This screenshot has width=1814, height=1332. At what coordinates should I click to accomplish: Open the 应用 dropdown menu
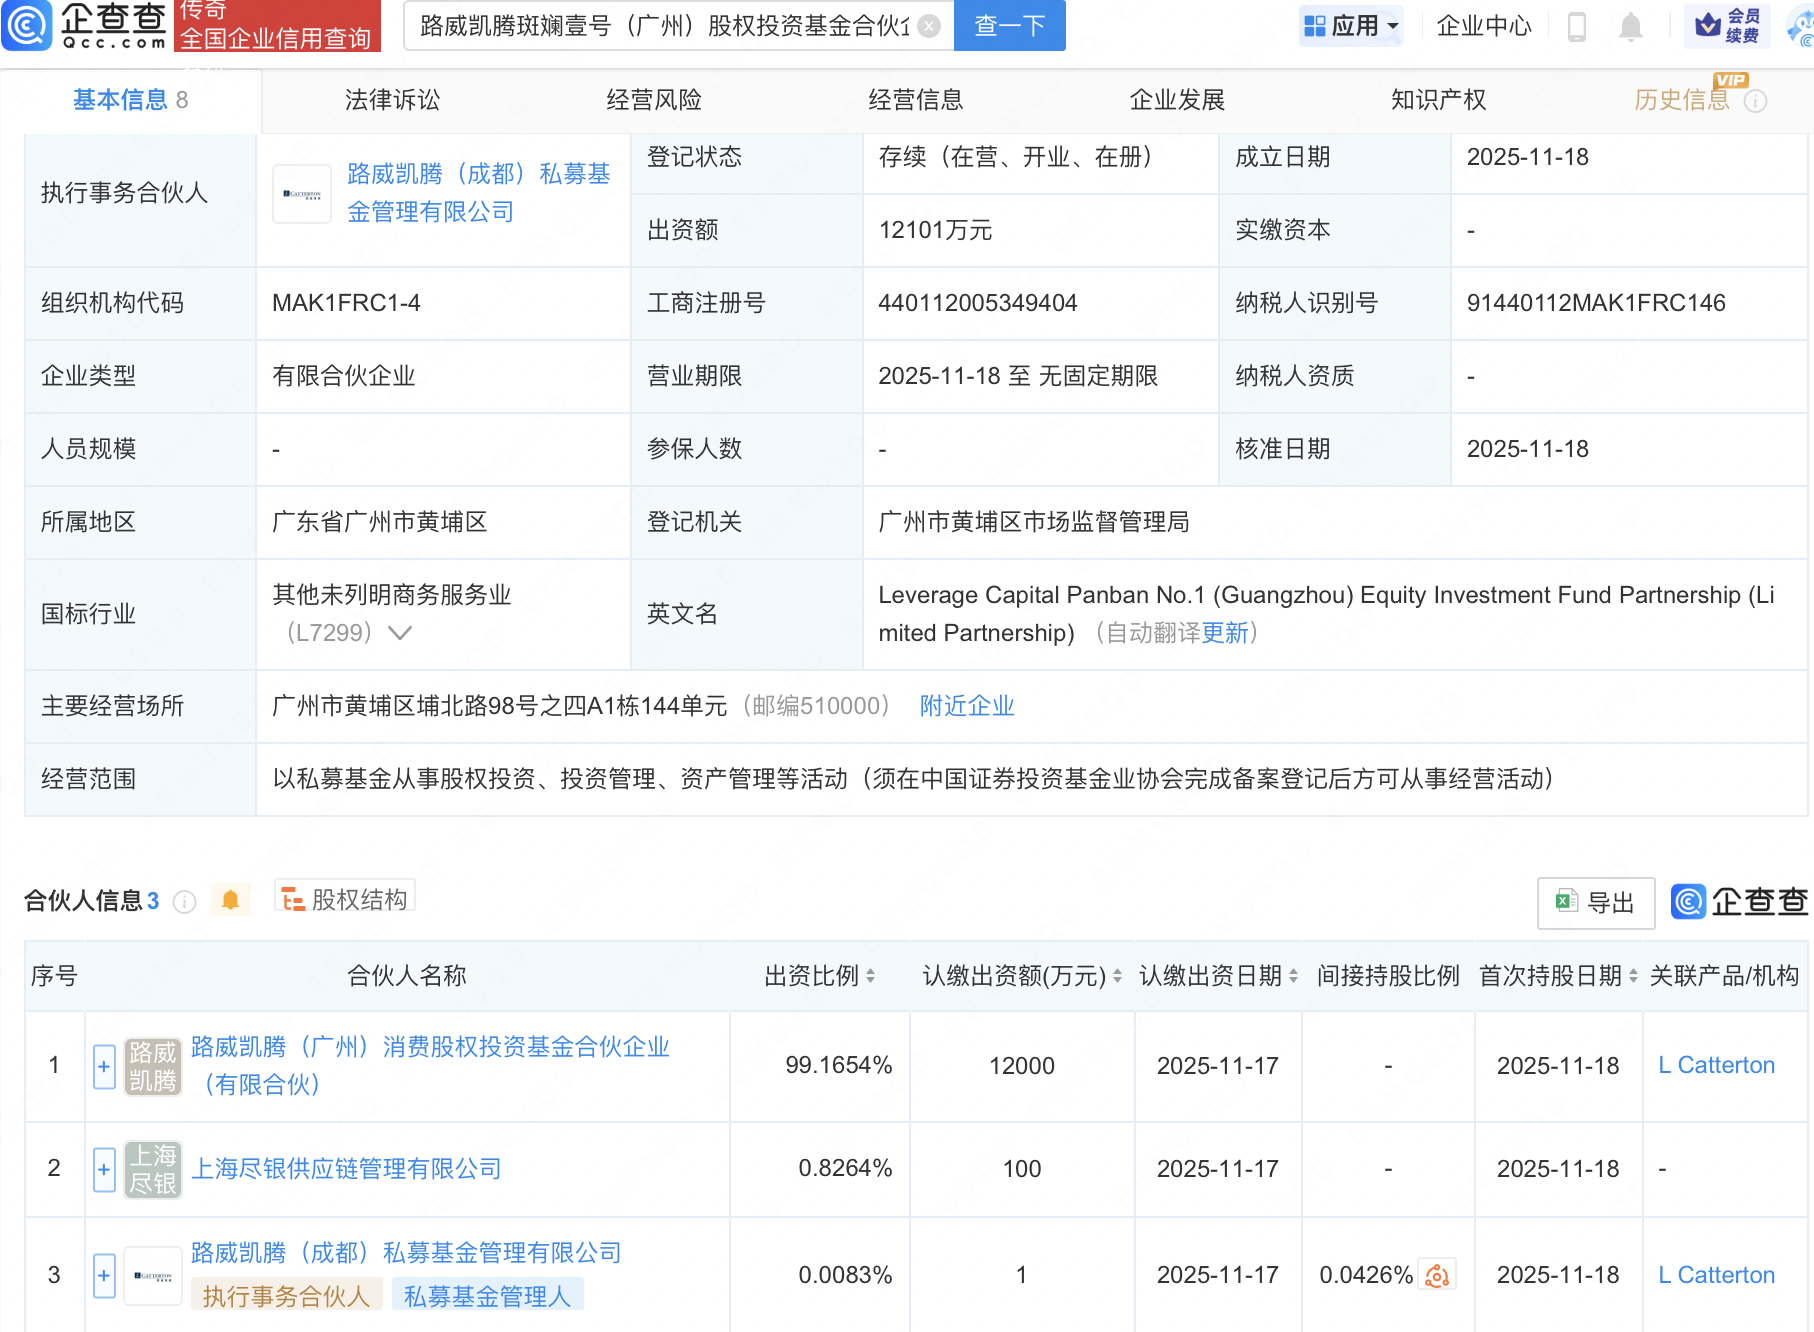point(1351,26)
